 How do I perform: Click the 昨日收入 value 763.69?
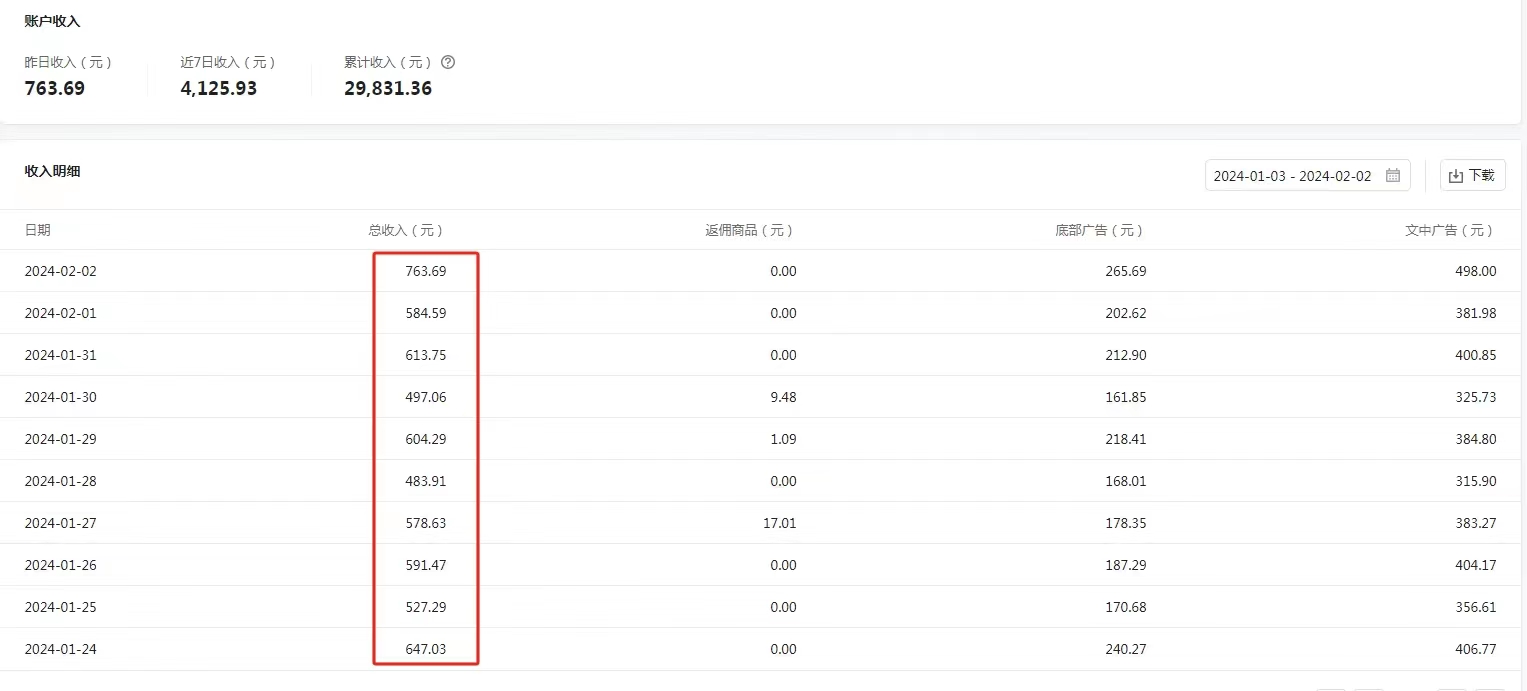coord(55,88)
